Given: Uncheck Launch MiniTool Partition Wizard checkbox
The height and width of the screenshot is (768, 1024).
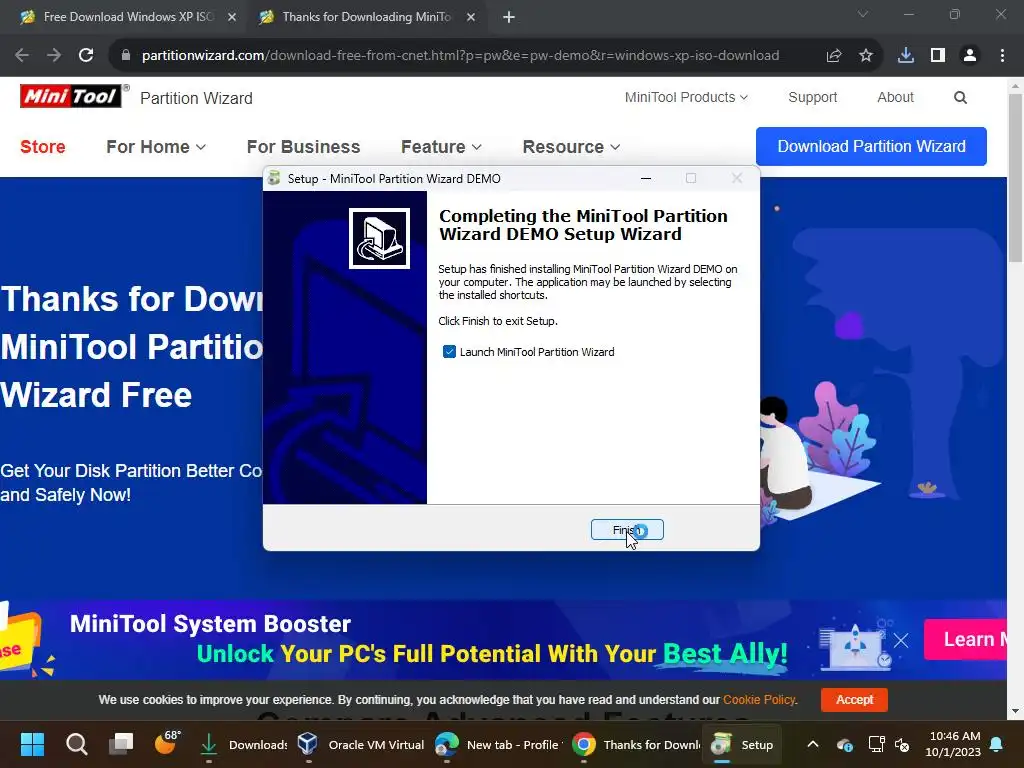Looking at the screenshot, I should [449, 352].
